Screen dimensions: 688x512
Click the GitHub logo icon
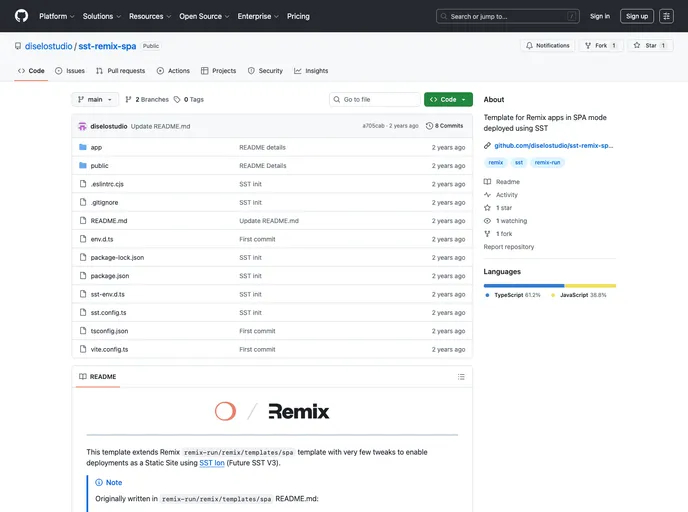pyautogui.click(x=22, y=16)
